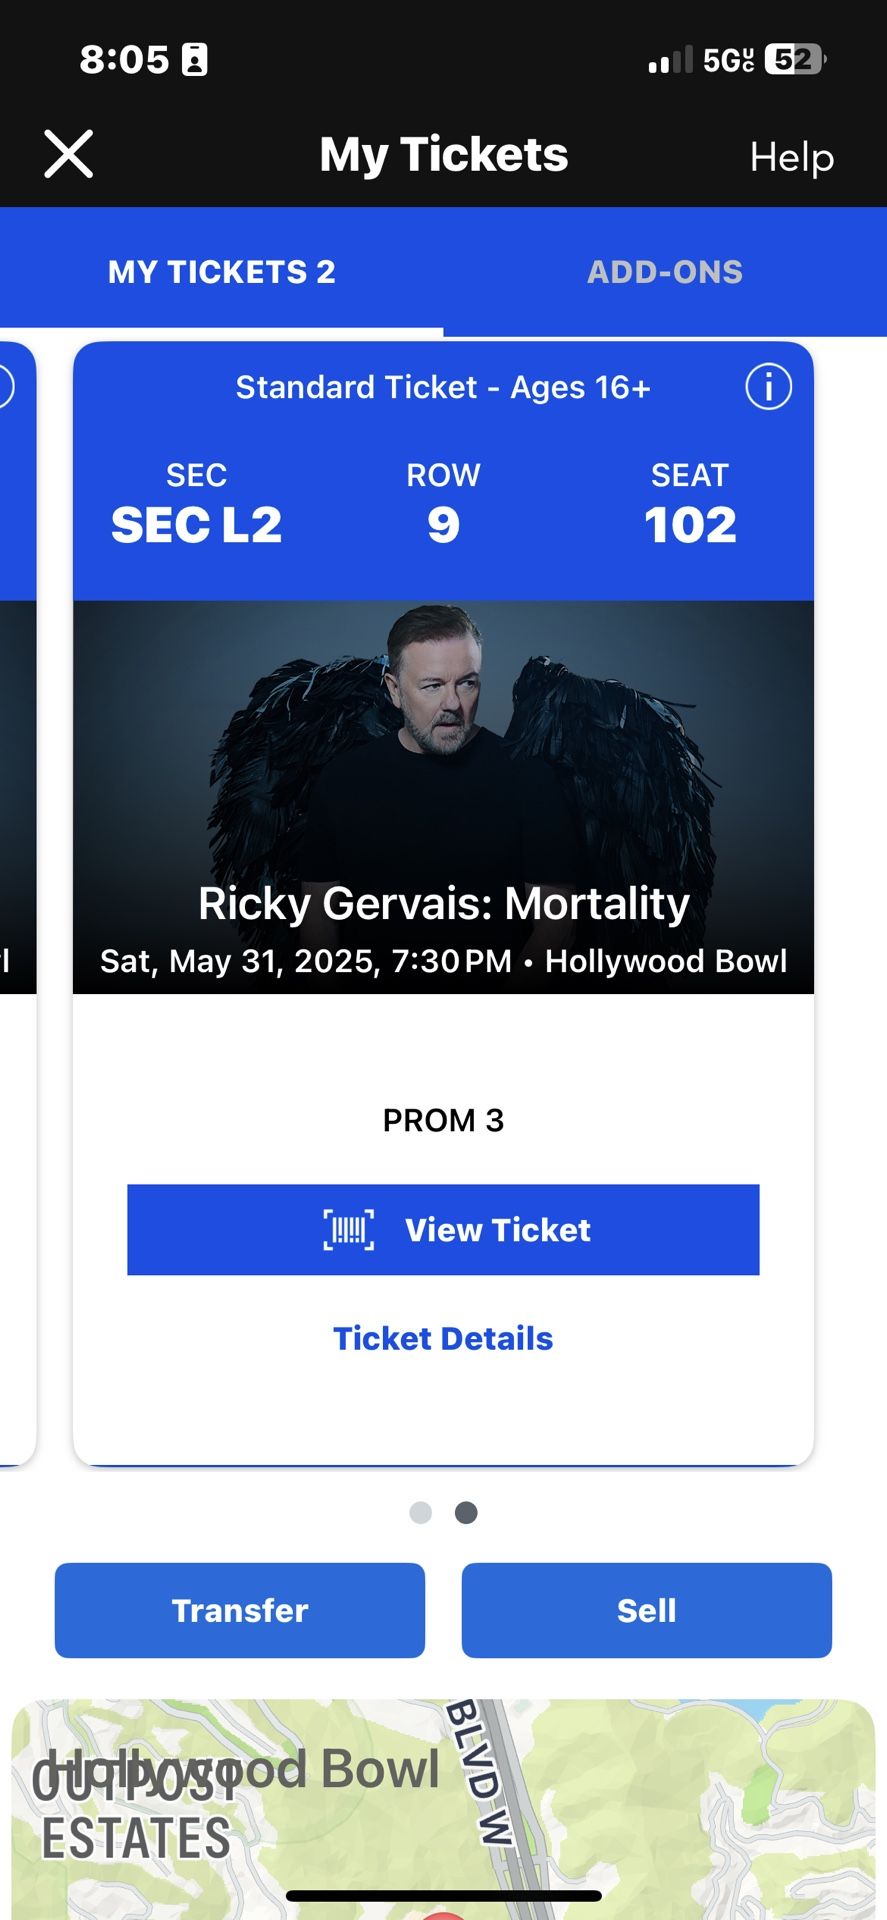Select the second page indicator dot
The width and height of the screenshot is (887, 1920).
click(x=466, y=1513)
